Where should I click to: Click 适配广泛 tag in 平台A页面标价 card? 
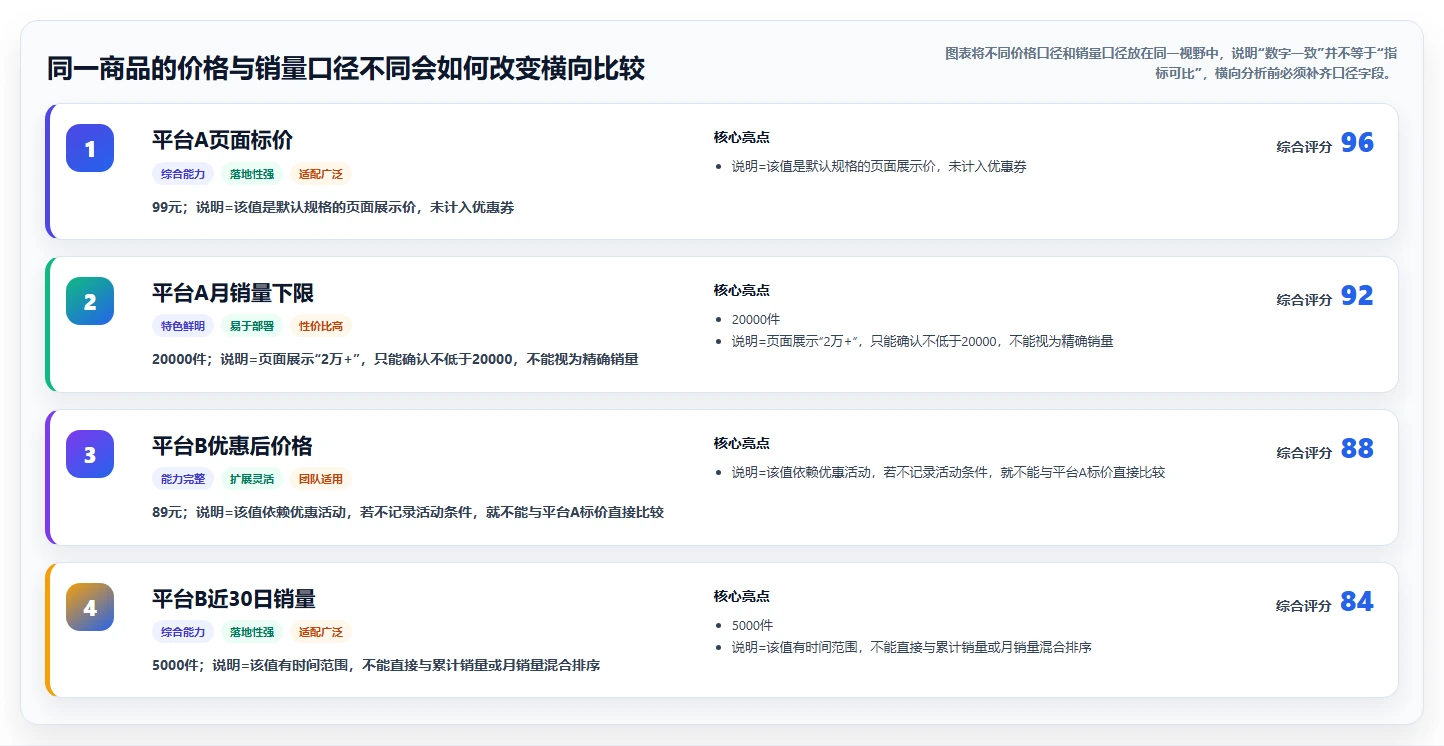point(321,174)
